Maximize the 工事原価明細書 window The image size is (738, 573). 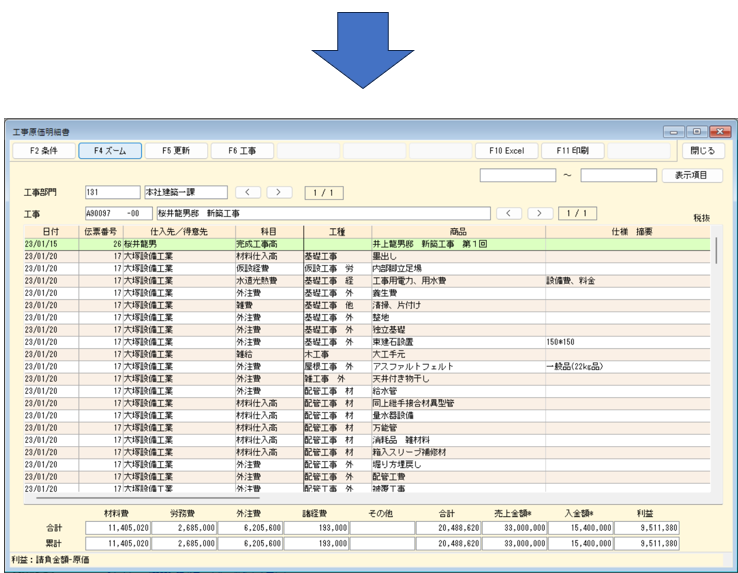point(697,132)
